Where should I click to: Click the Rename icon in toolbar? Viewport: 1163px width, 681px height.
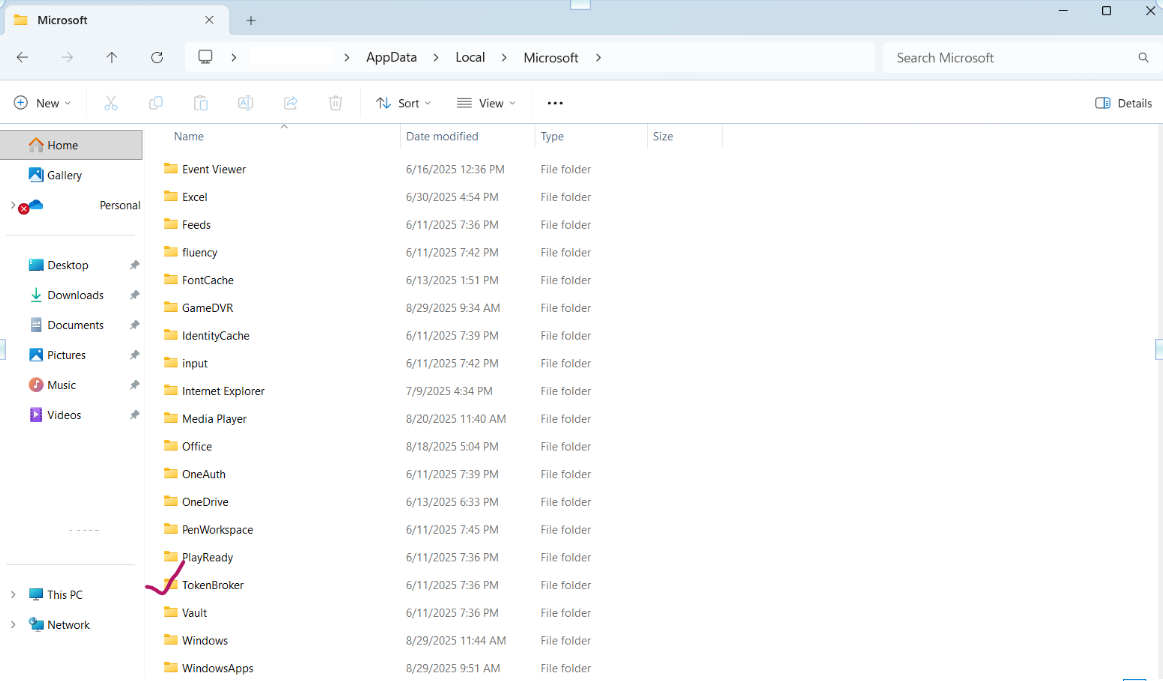(x=246, y=103)
